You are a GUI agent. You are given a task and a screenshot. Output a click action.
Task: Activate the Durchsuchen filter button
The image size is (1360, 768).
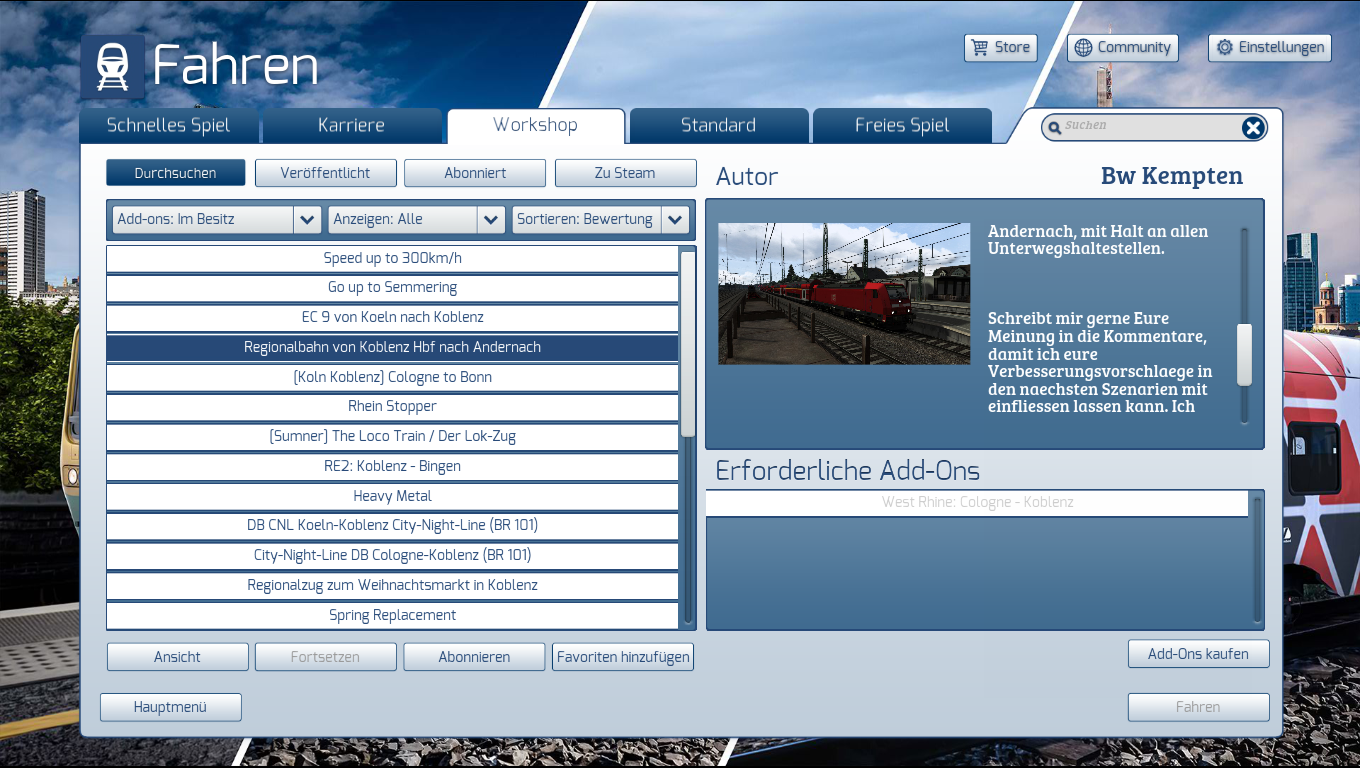pyautogui.click(x=175, y=173)
